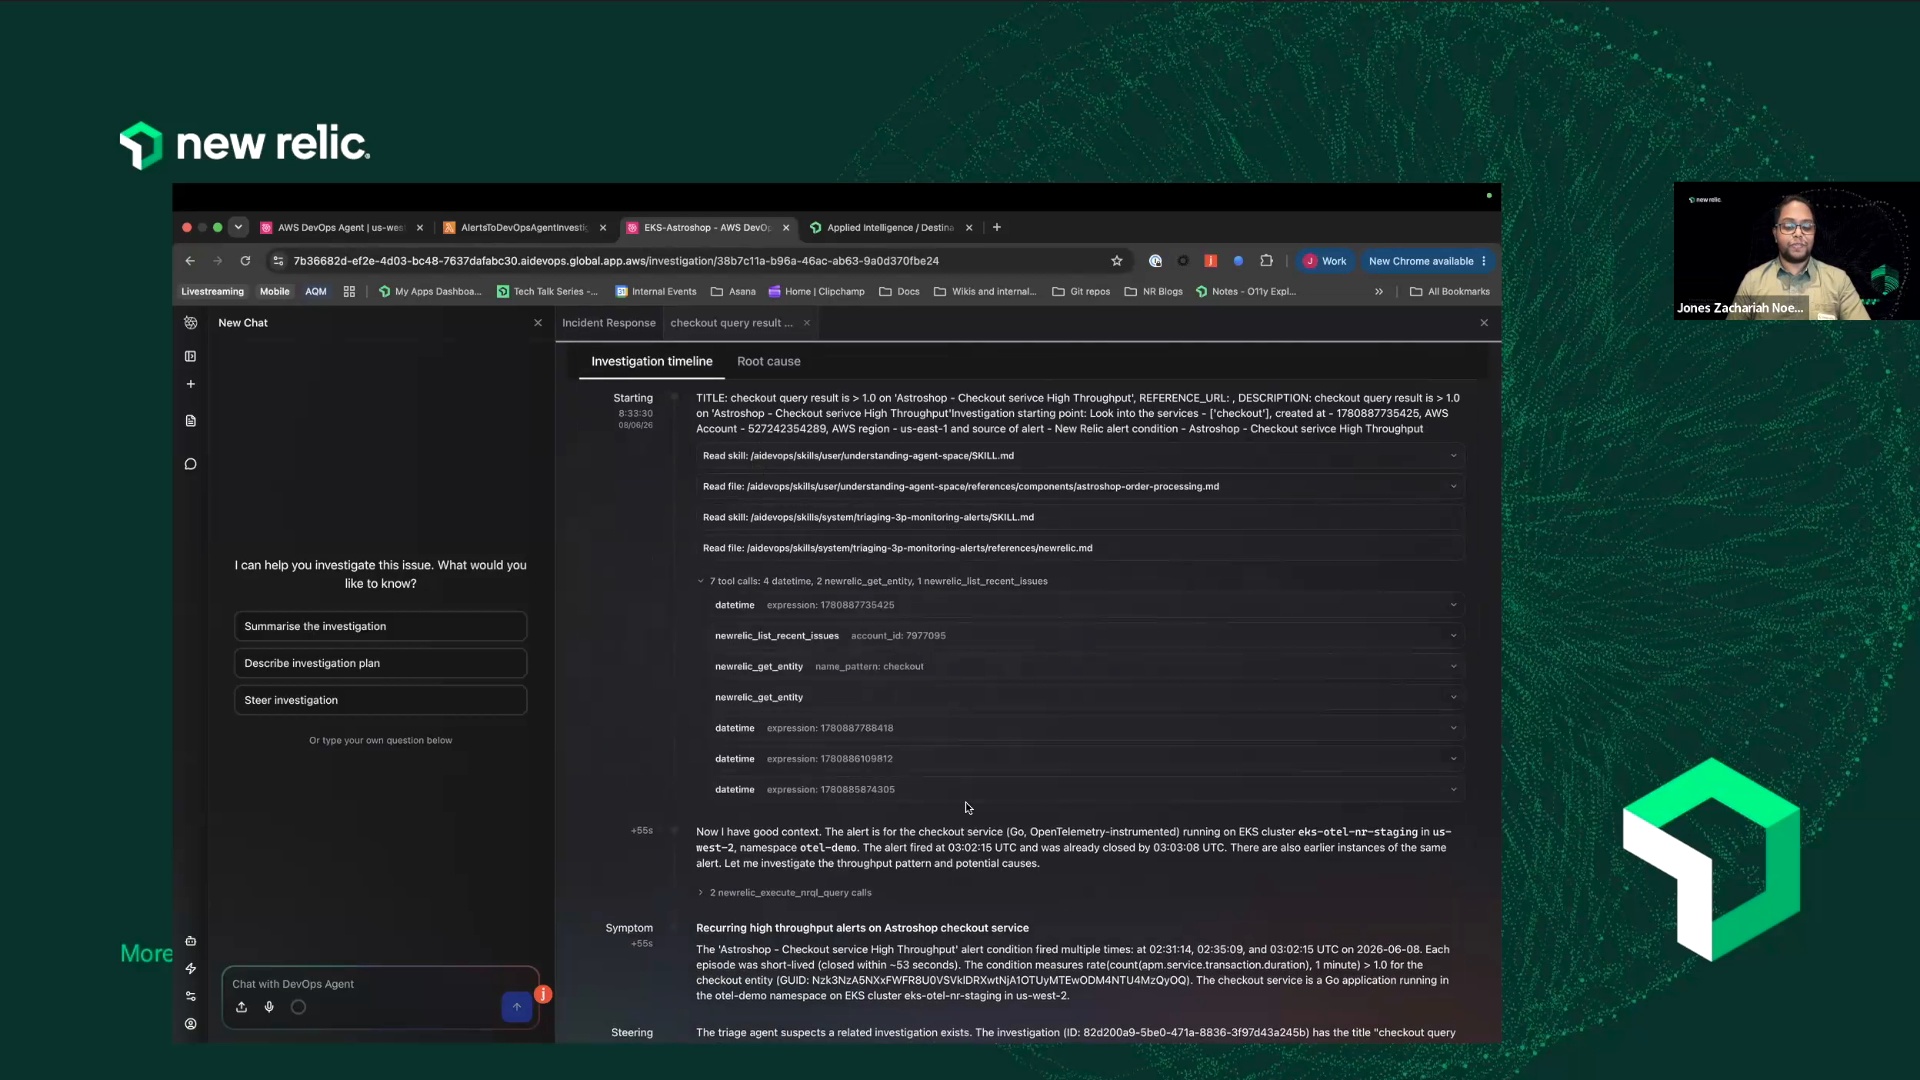Click the 'New Chrome available' button
The image size is (1920, 1080).
click(1427, 261)
